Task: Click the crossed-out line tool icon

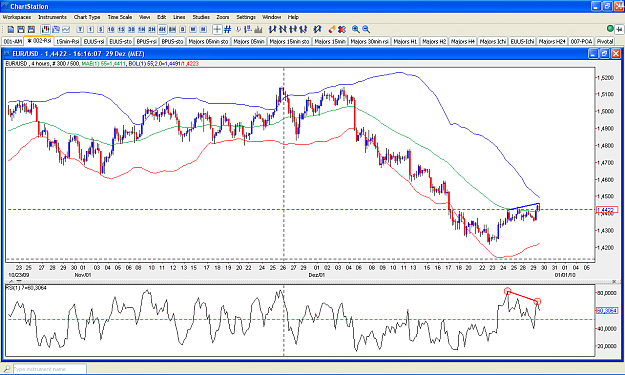Action: coord(317,29)
